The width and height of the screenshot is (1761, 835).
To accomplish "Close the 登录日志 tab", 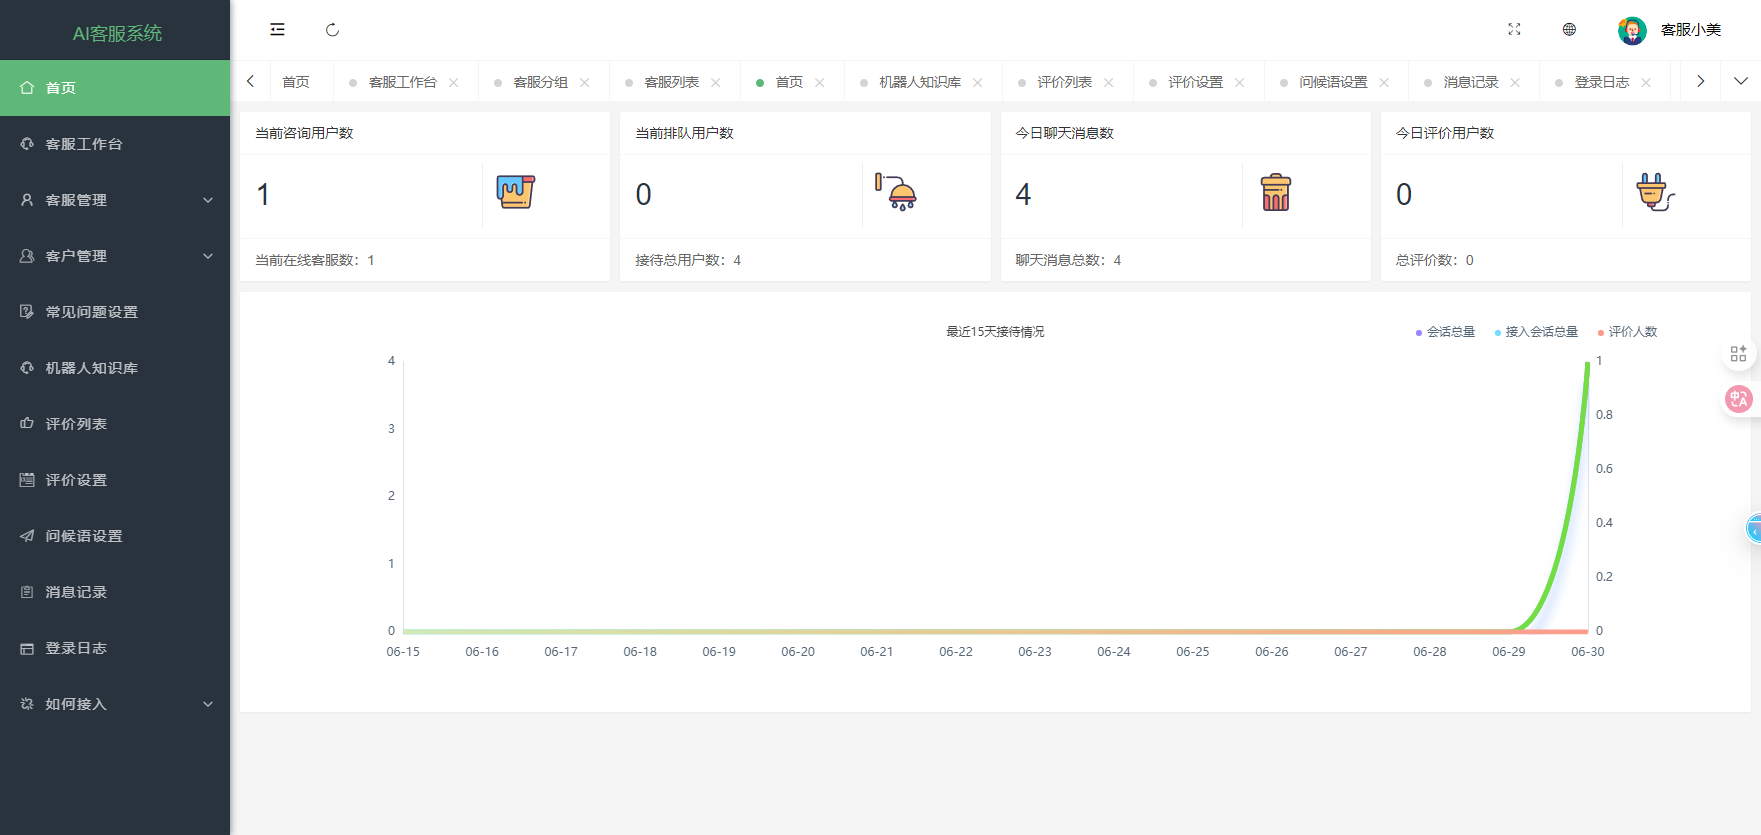I will [1646, 83].
